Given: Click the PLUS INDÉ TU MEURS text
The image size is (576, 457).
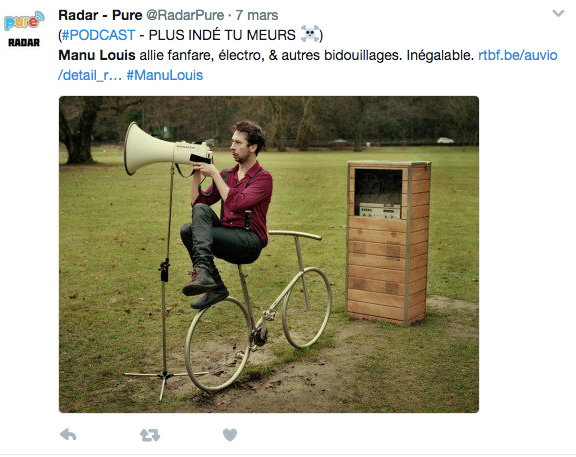Looking at the screenshot, I should (x=222, y=35).
